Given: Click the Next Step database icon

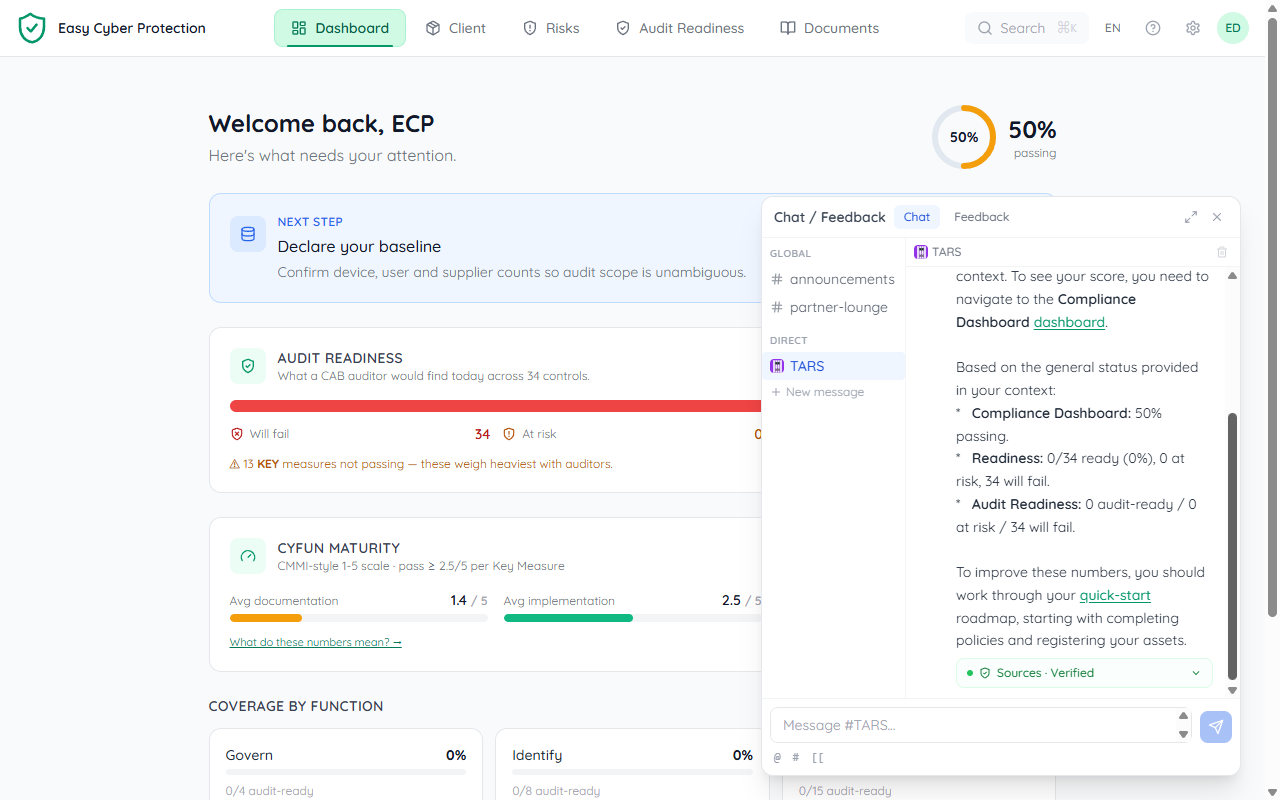Looking at the screenshot, I should [x=248, y=234].
